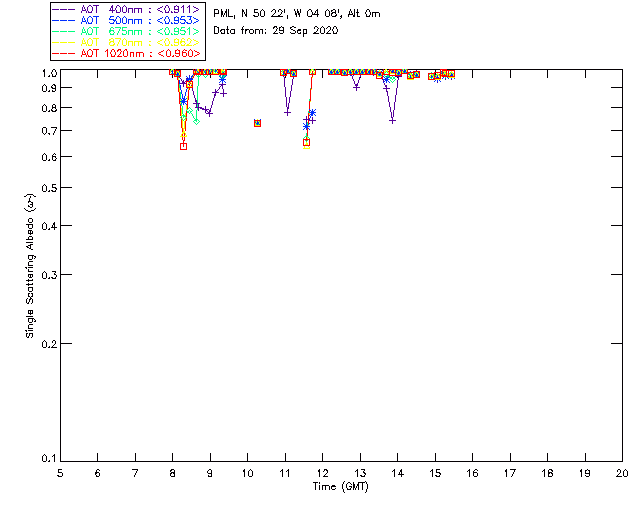This screenshot has width=640, height=512.
Task: Click the 10 x-axis tick label
Action: (247, 473)
